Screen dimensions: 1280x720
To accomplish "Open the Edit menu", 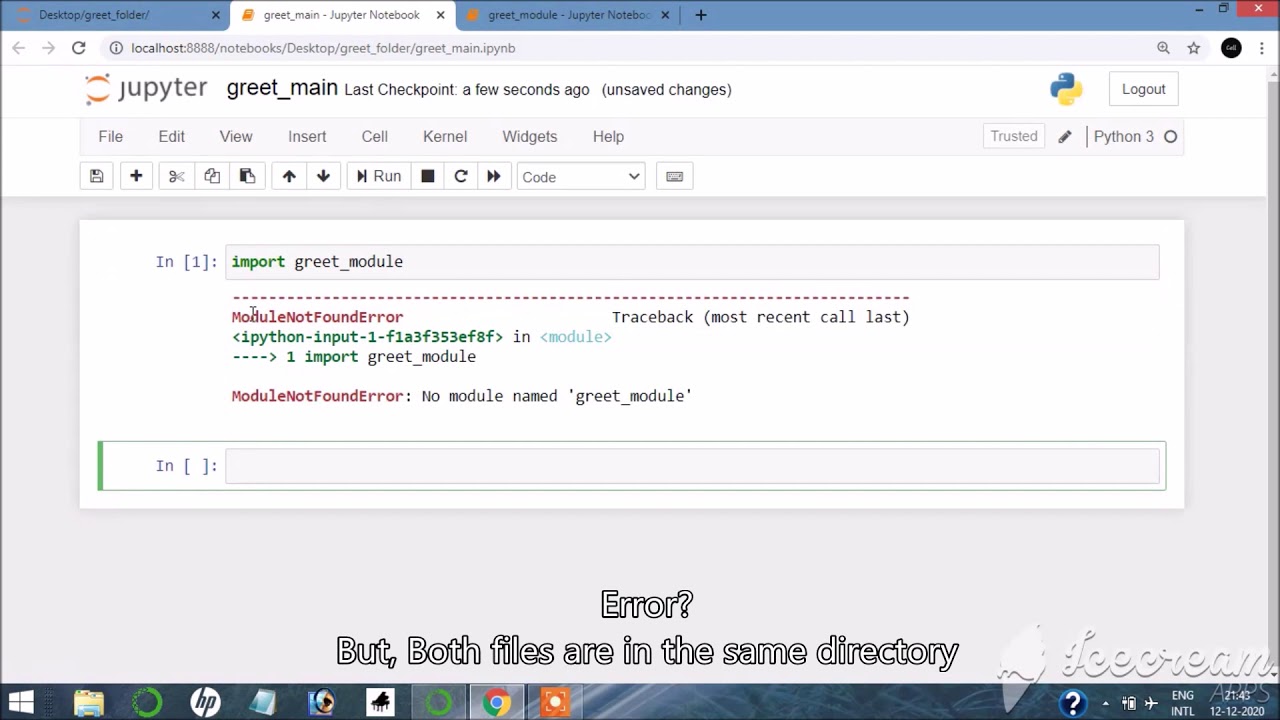I will click(171, 137).
